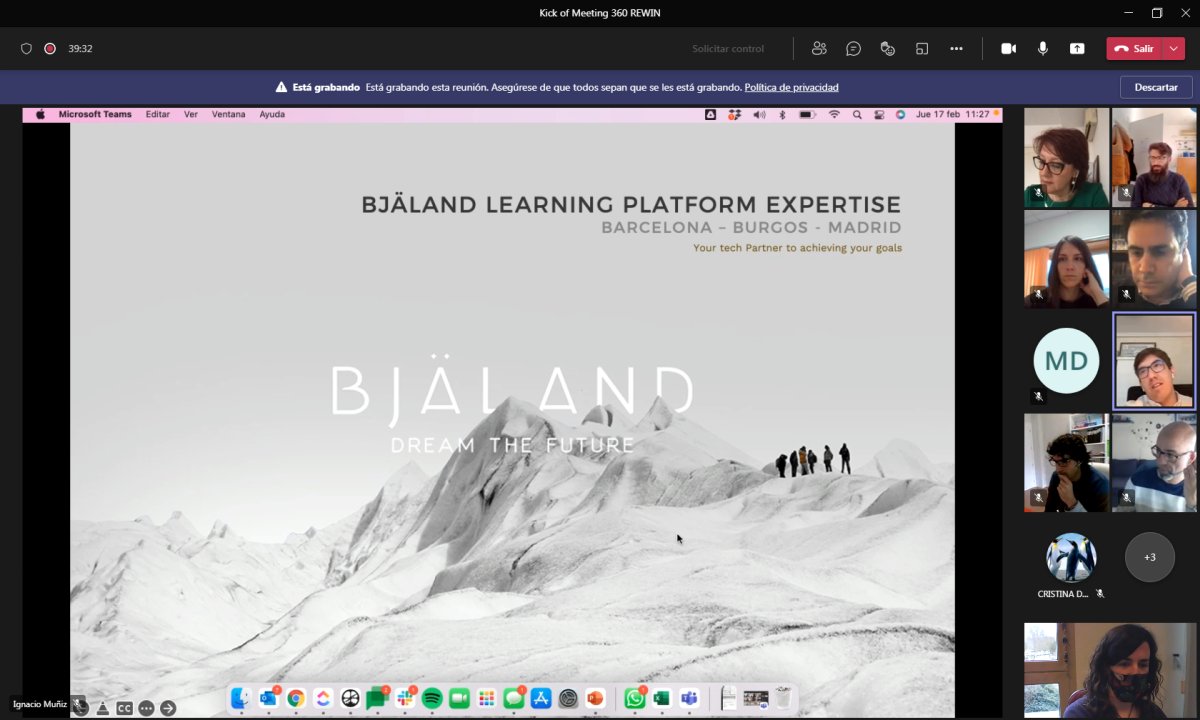Open the reactions menu
Viewport: 1200px width, 720px height.
click(x=887, y=48)
